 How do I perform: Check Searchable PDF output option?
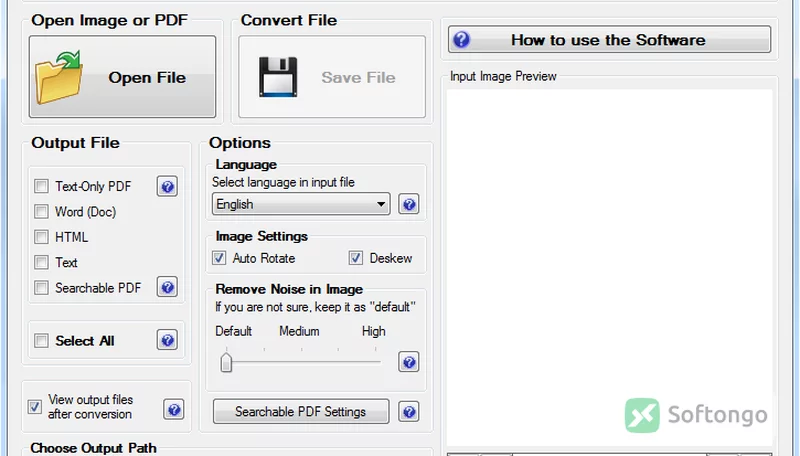(x=41, y=288)
